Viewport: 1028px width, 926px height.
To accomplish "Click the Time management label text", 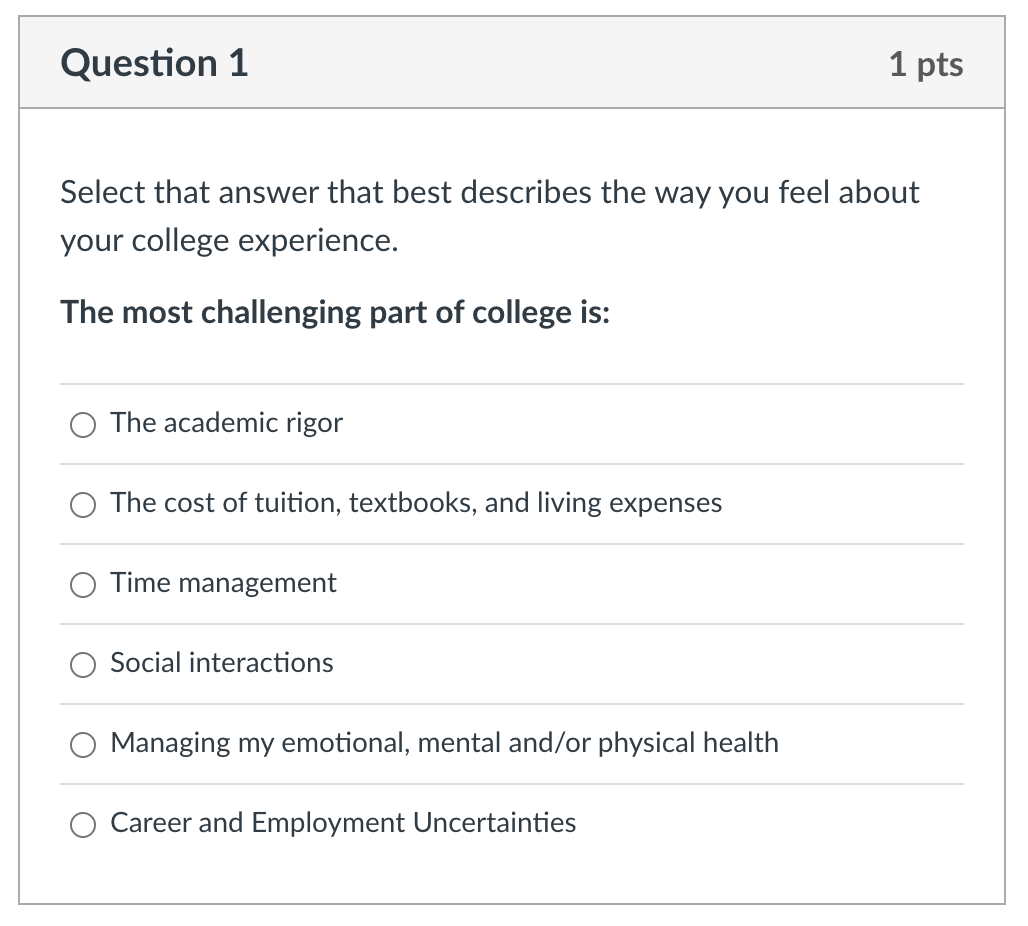I will coord(222,583).
